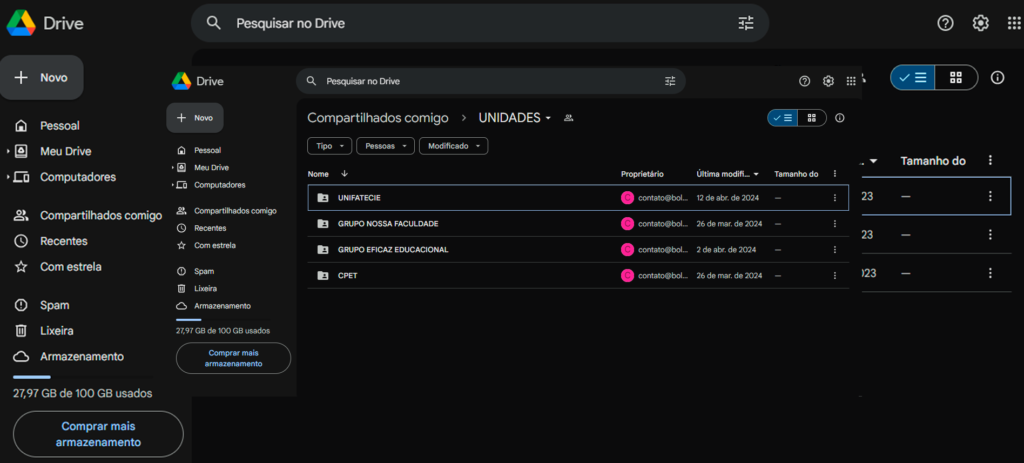Open the help icon in the front window
Image resolution: width=1024 pixels, height=463 pixels.
point(805,81)
